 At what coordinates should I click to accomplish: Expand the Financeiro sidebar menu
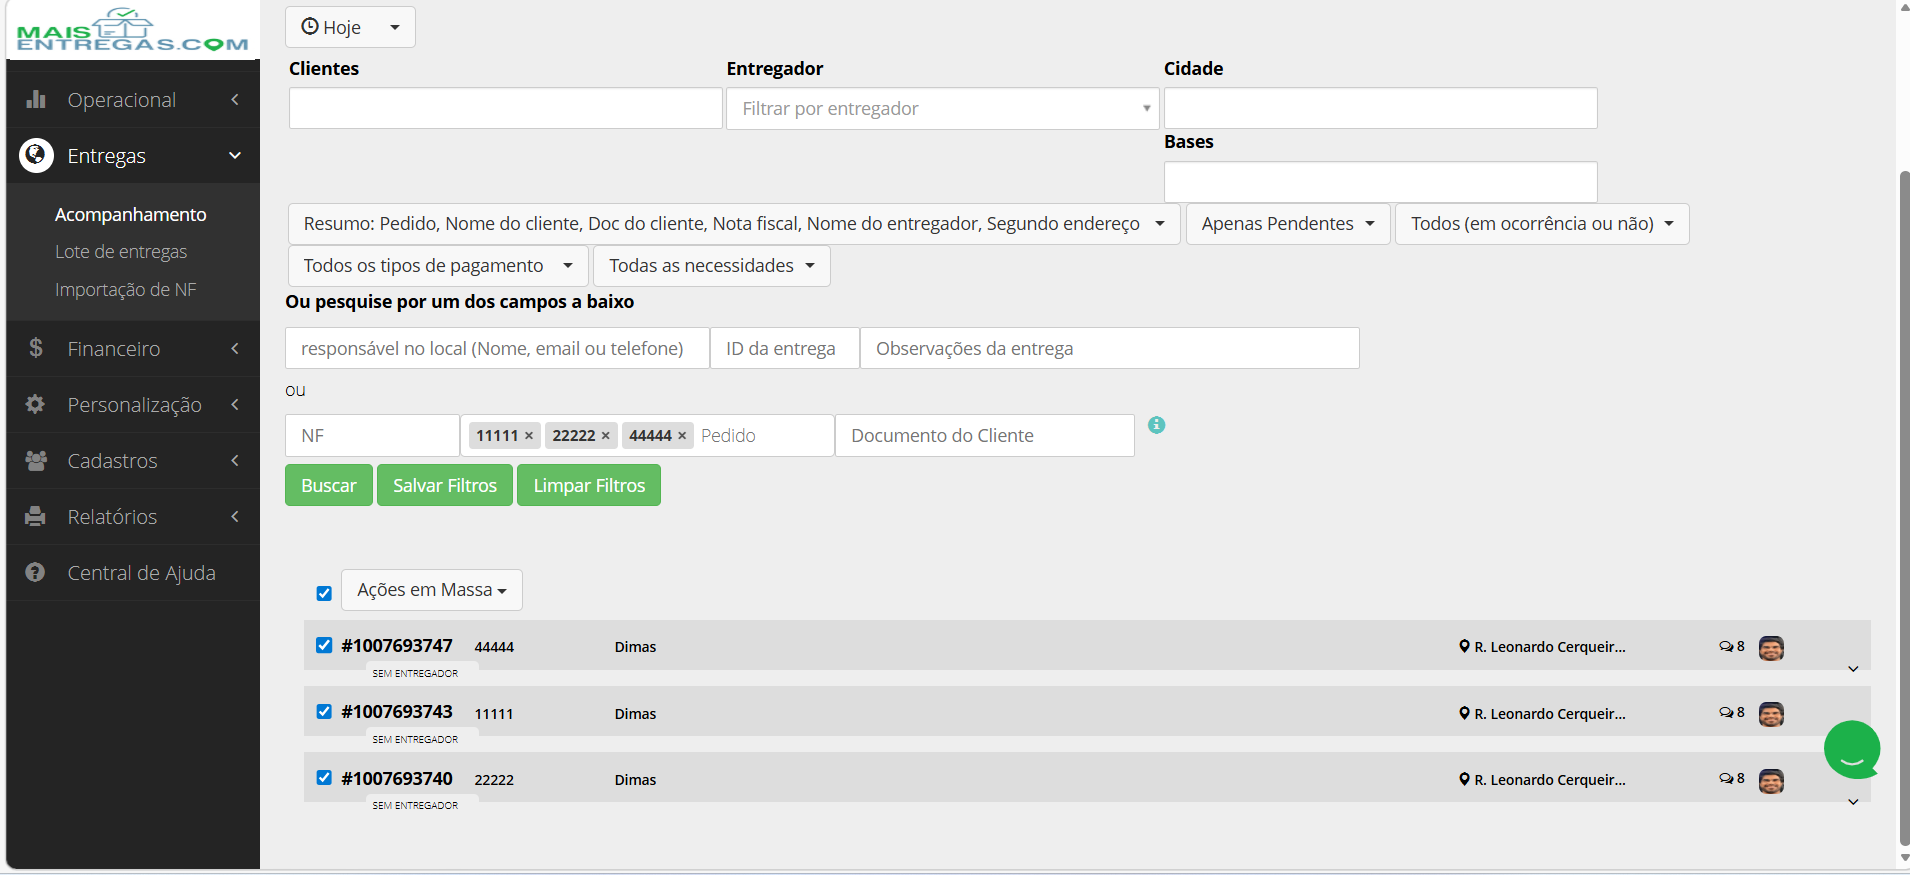[x=133, y=349]
